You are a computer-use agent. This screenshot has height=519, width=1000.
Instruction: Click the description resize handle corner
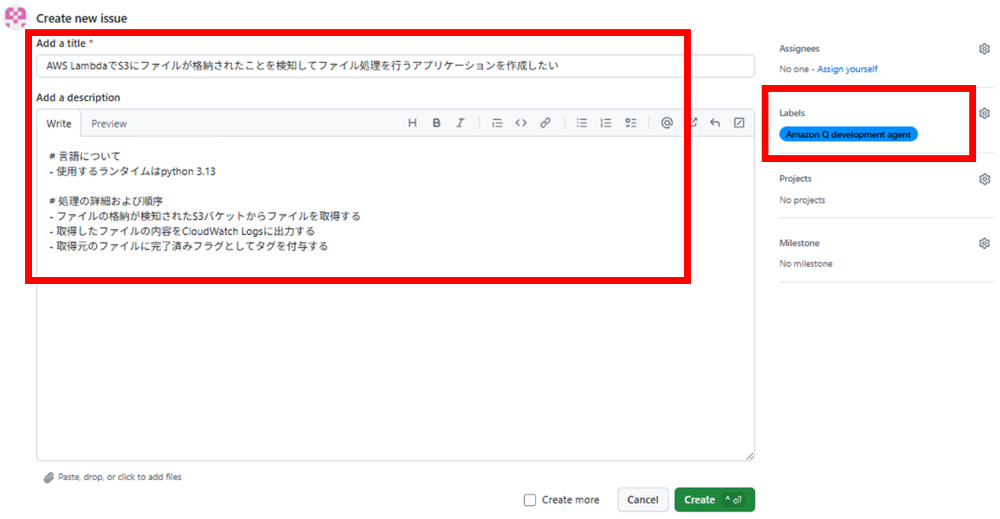pos(749,455)
